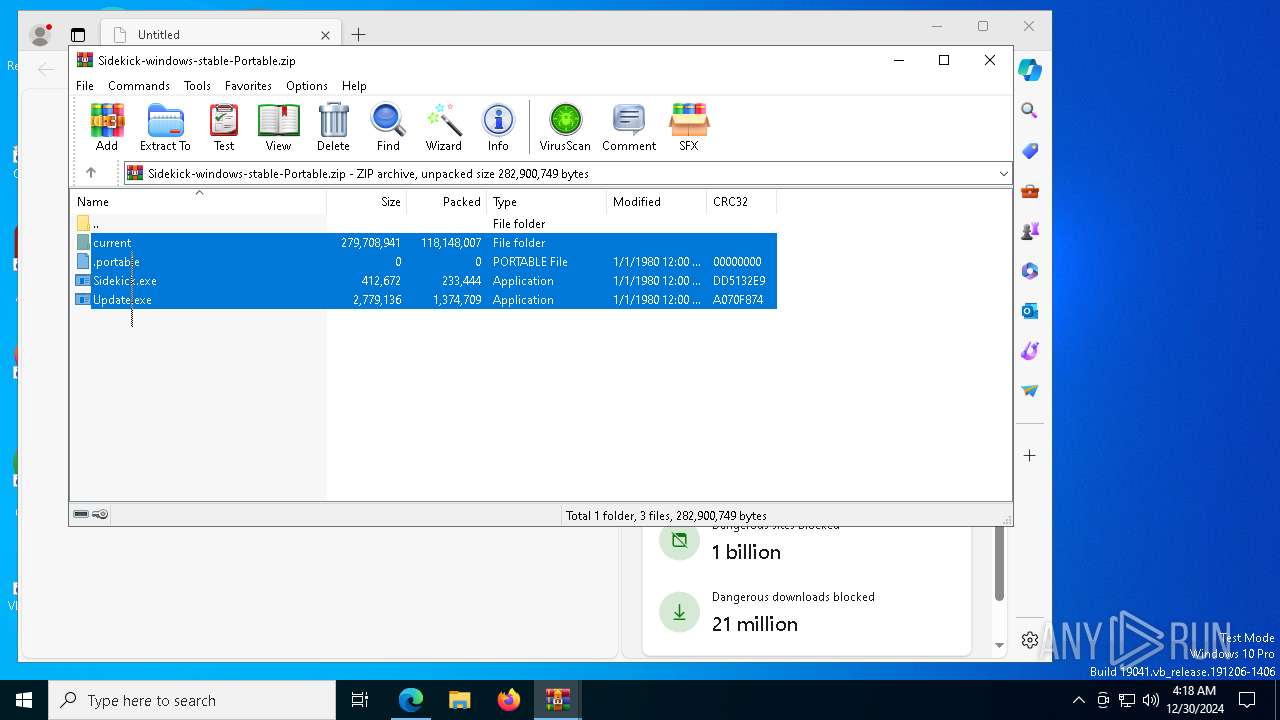
Task: Open Edge sidebar shopping tag icon
Action: pyautogui.click(x=1029, y=151)
